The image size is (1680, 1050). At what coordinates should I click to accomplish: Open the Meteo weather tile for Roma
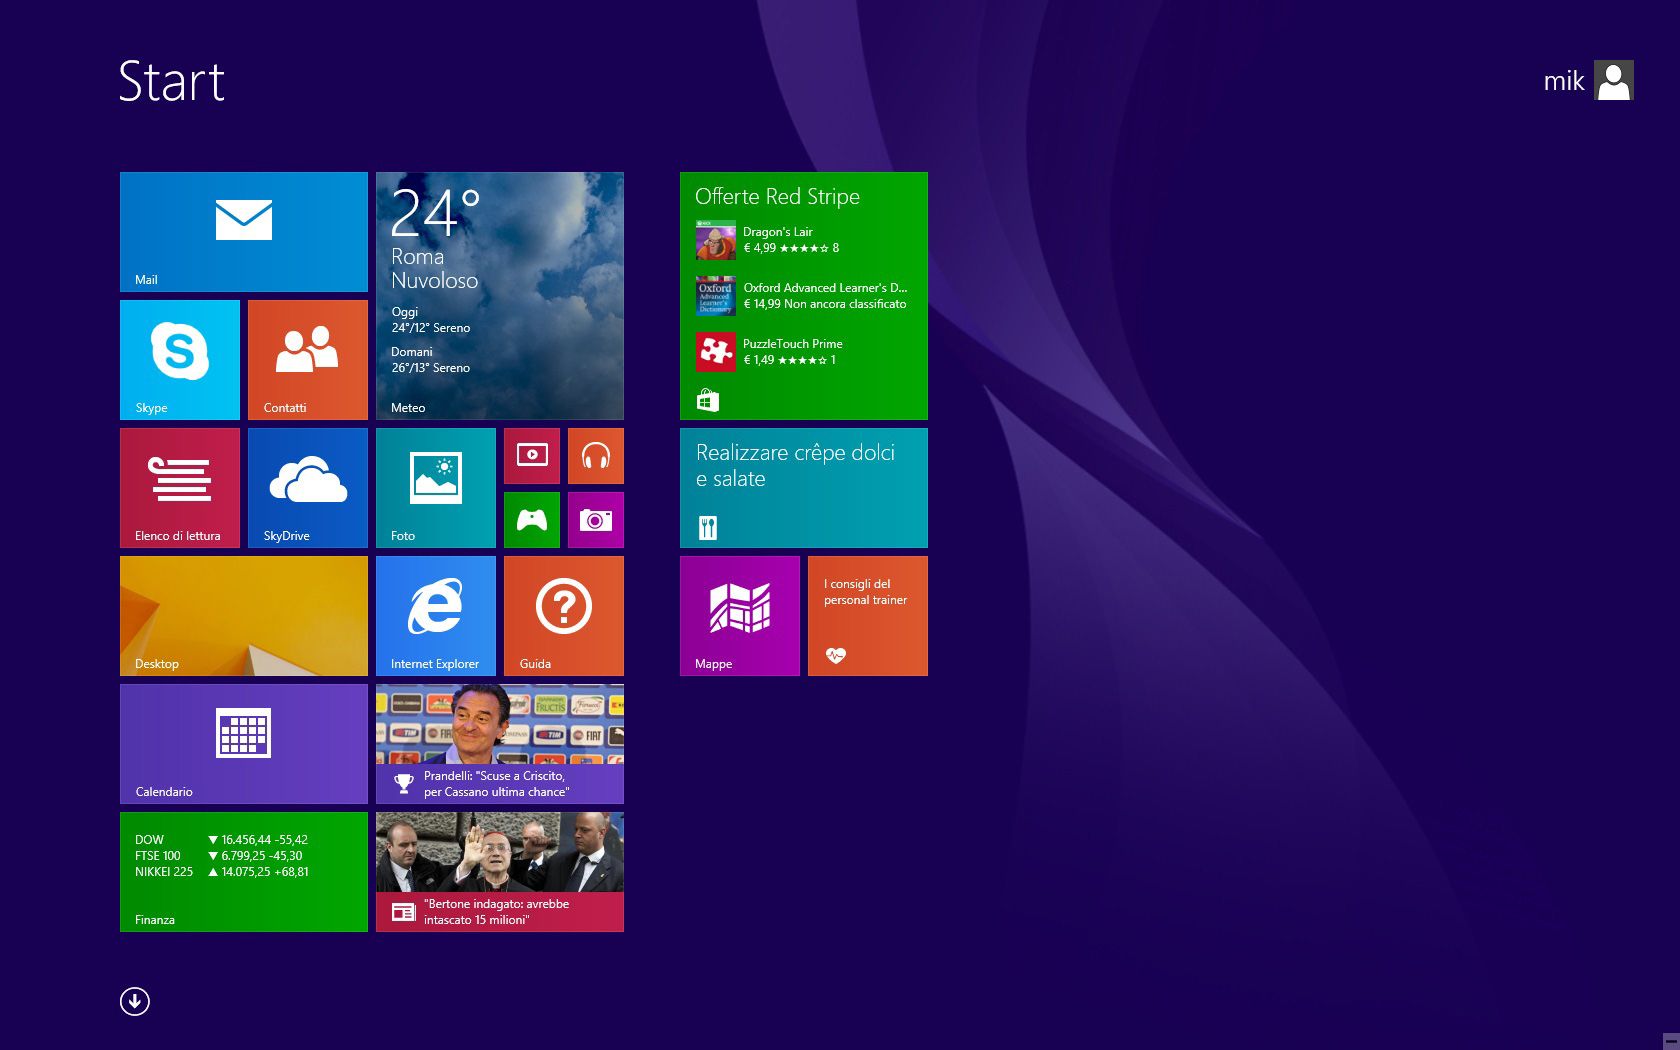click(499, 296)
